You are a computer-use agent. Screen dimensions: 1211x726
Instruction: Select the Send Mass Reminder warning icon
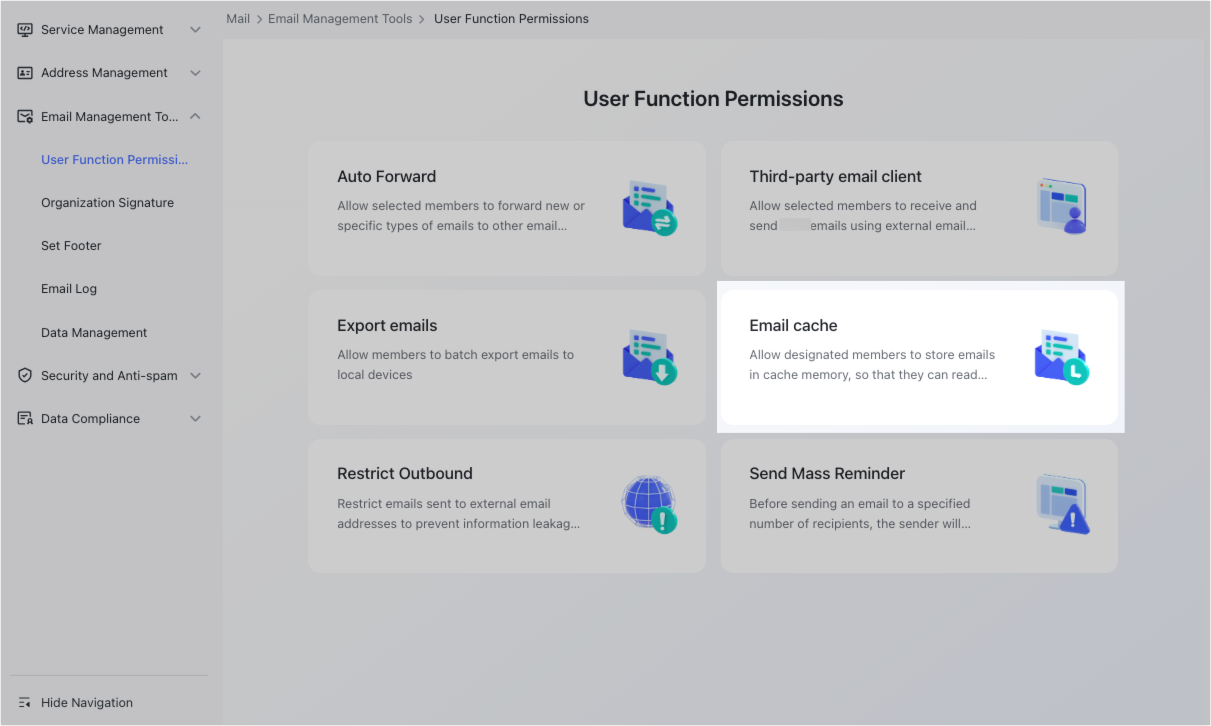click(x=1062, y=503)
